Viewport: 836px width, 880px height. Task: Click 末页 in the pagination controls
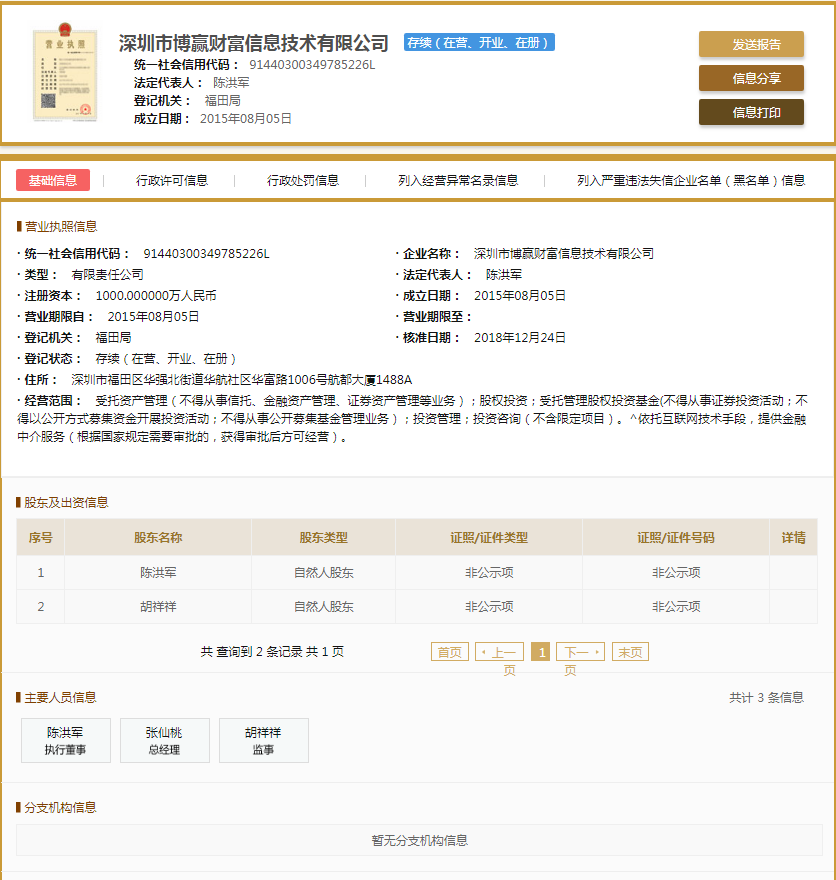click(x=630, y=650)
